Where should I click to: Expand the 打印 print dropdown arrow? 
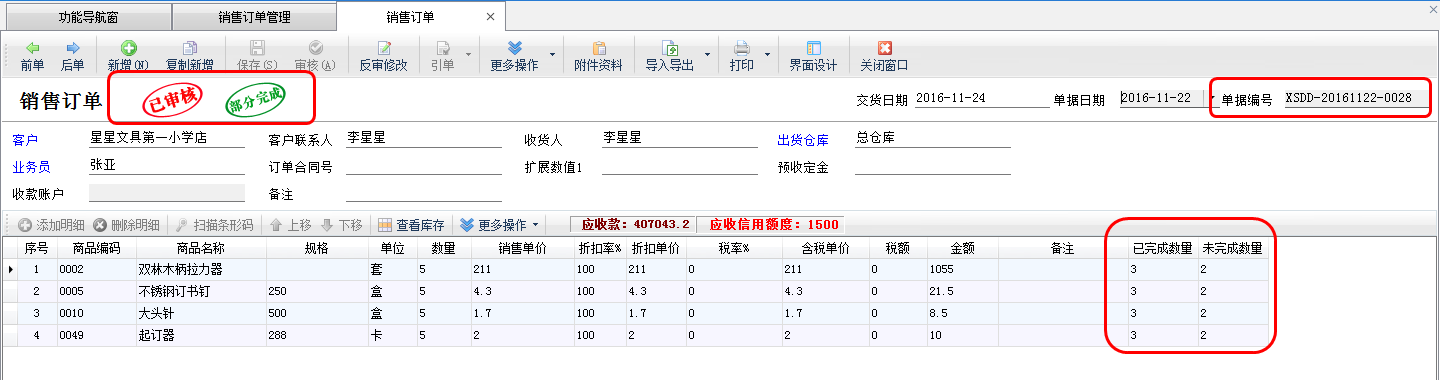(x=768, y=54)
